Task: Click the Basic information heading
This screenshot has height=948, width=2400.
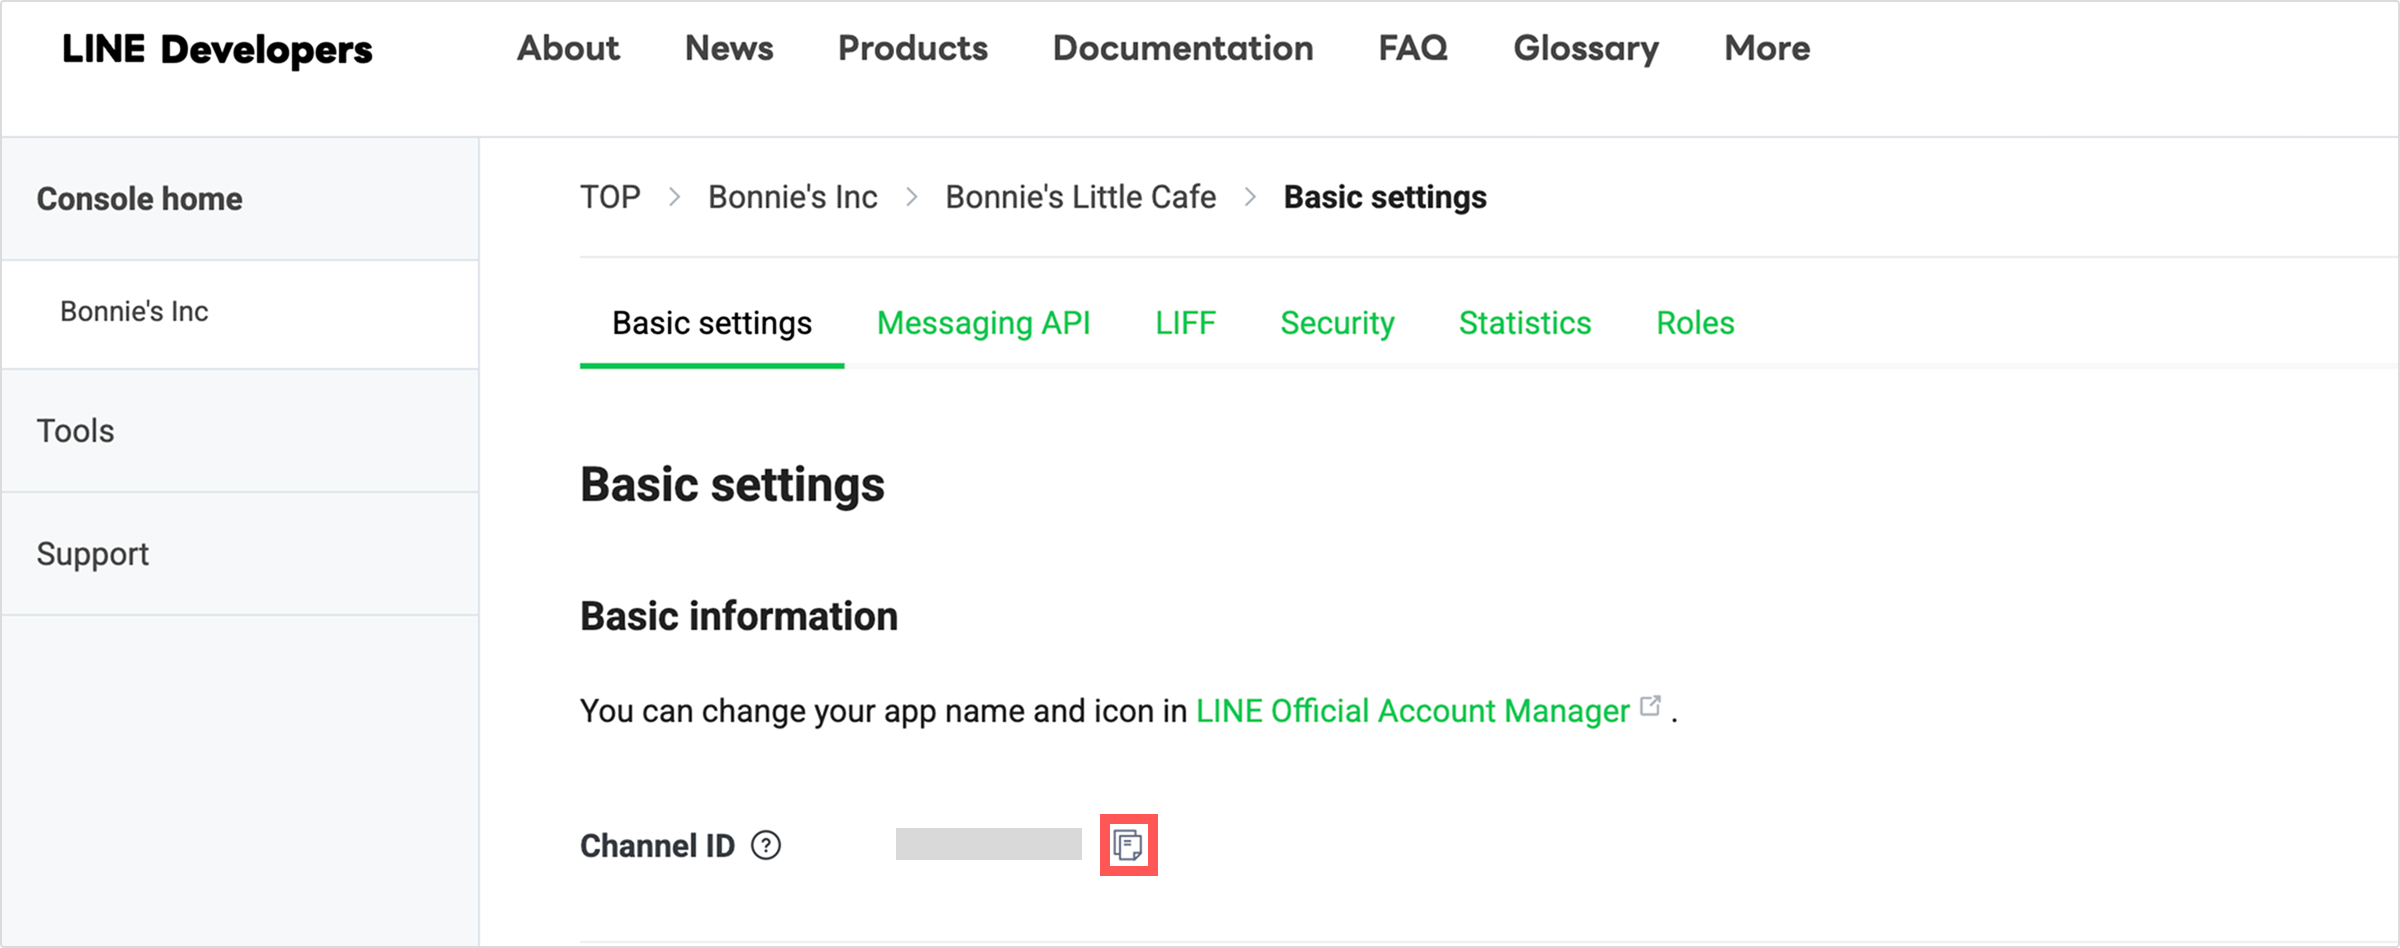Action: pos(739,616)
